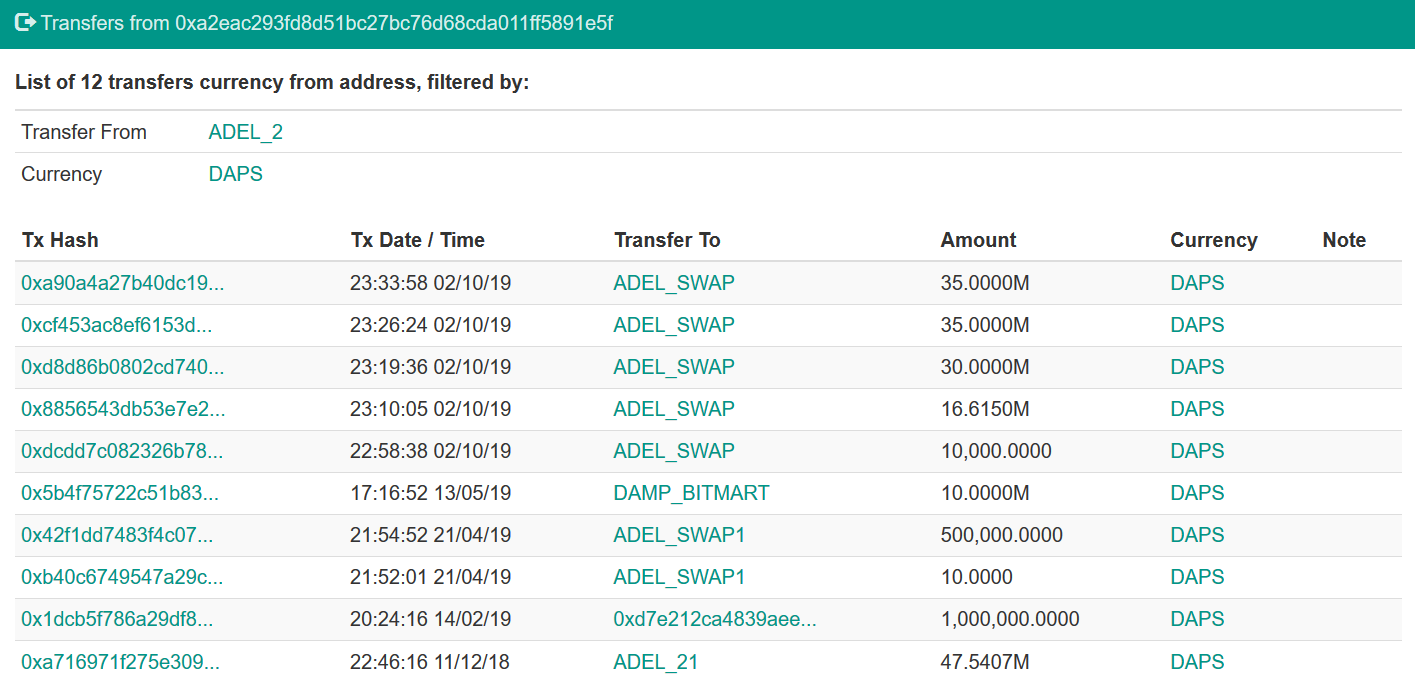Select the 17:16:52 13/05/19 date cell
The height and width of the screenshot is (682, 1415).
coord(430,493)
